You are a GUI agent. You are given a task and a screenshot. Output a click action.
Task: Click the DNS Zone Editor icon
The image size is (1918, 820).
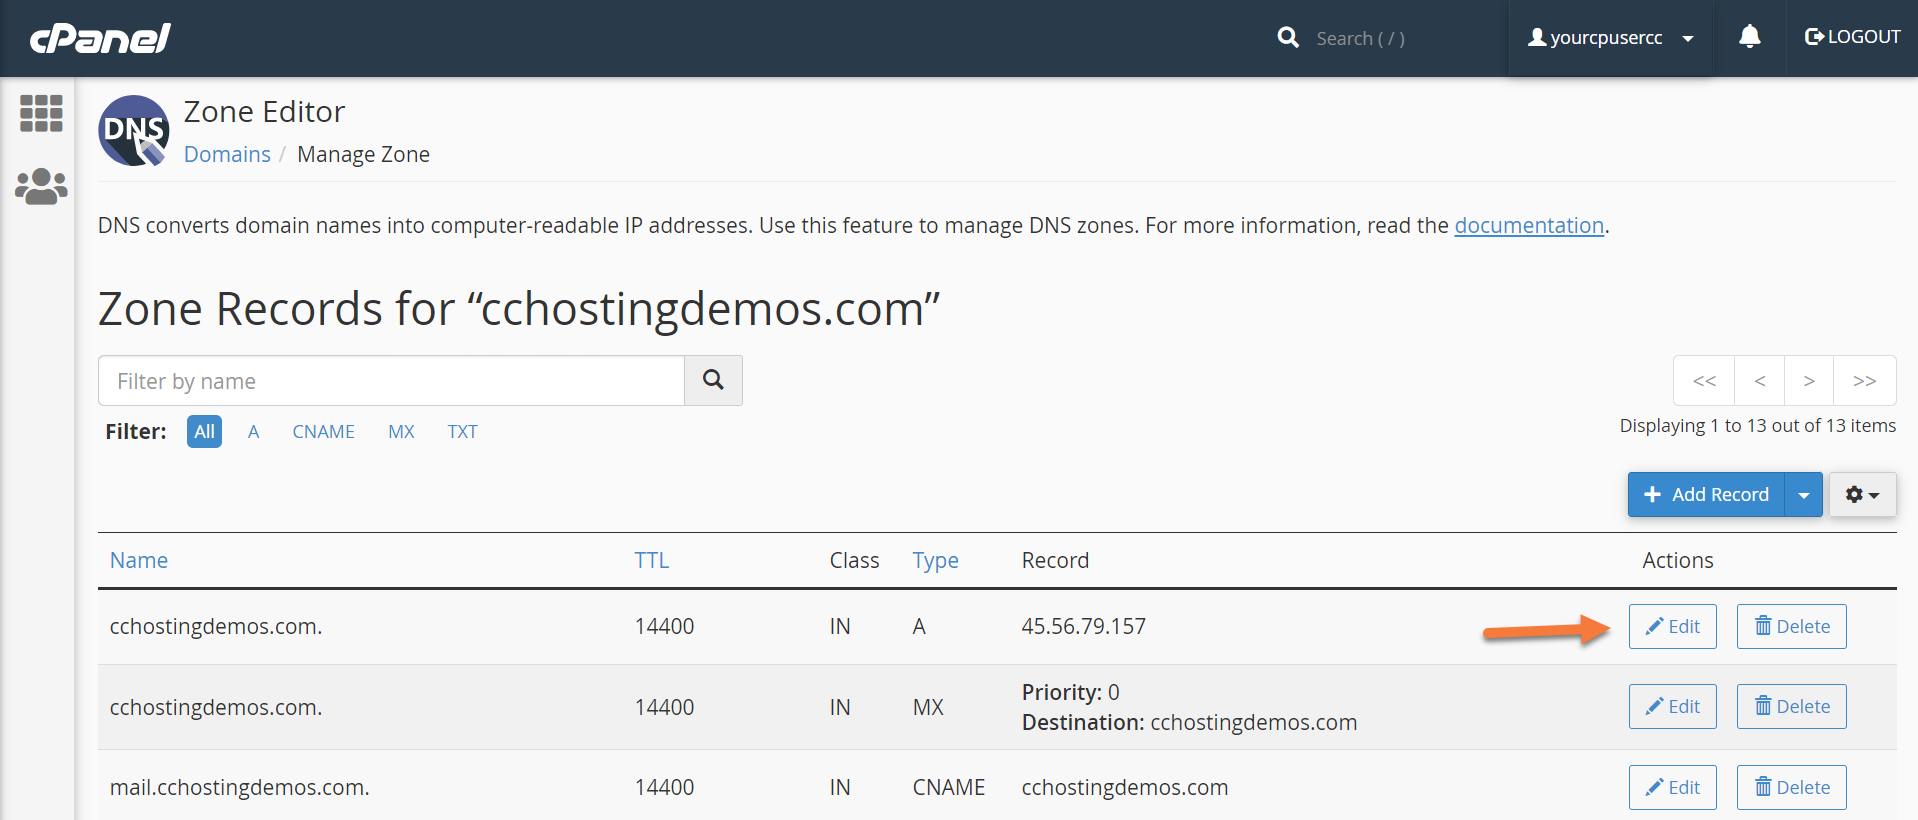pyautogui.click(x=134, y=131)
